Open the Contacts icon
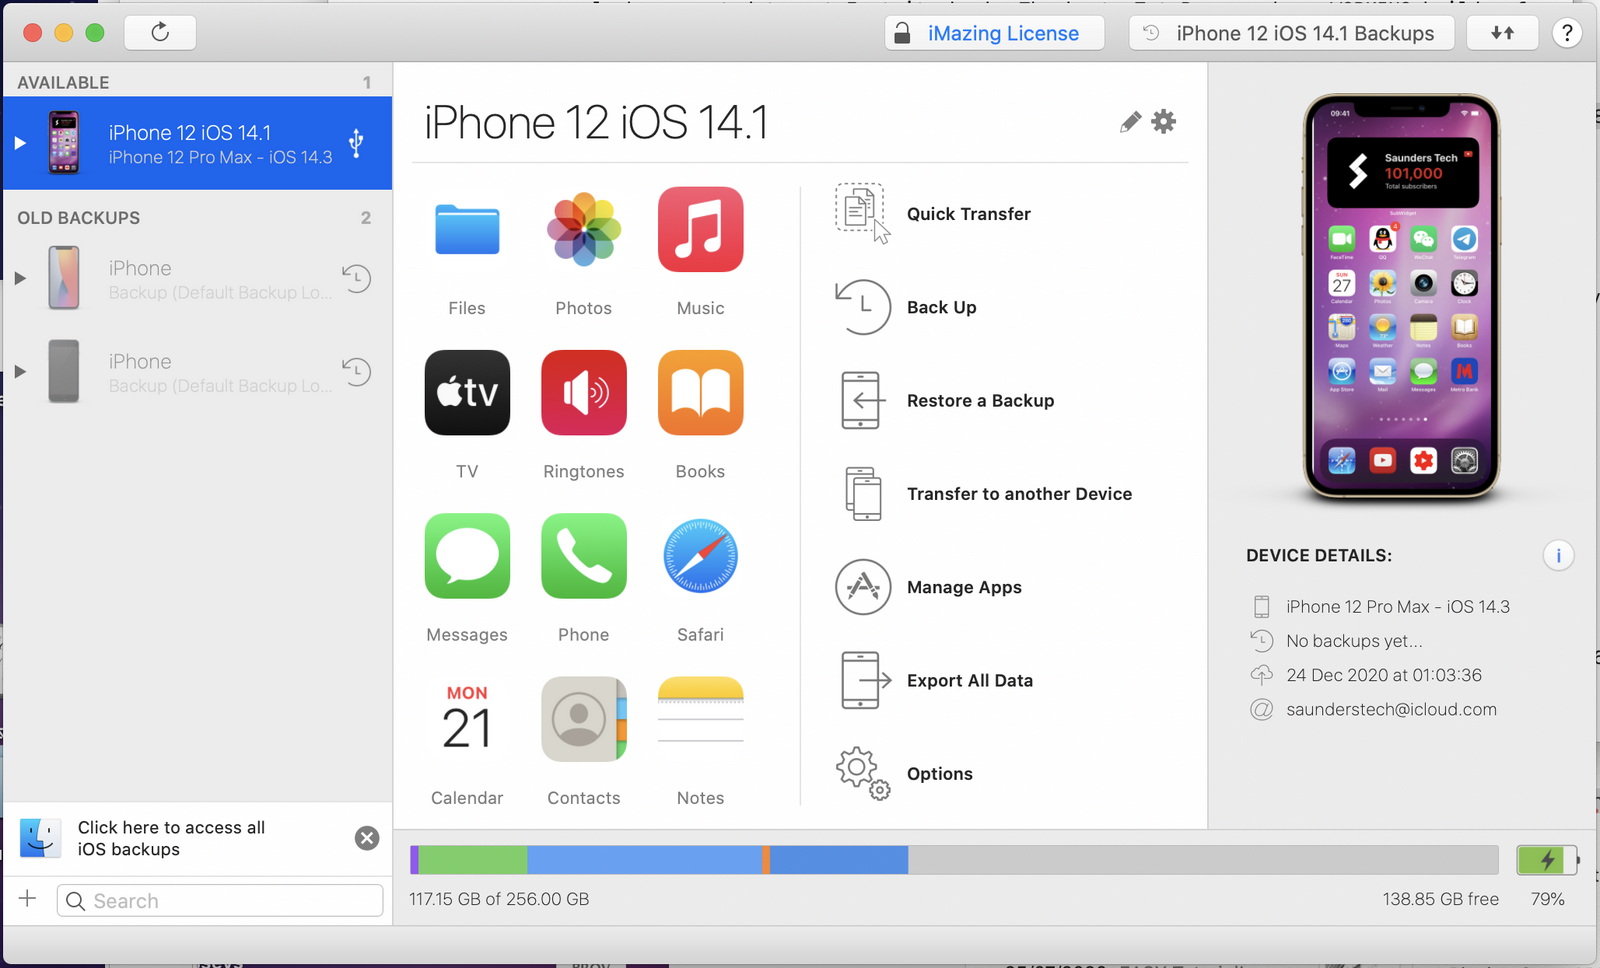 (584, 719)
